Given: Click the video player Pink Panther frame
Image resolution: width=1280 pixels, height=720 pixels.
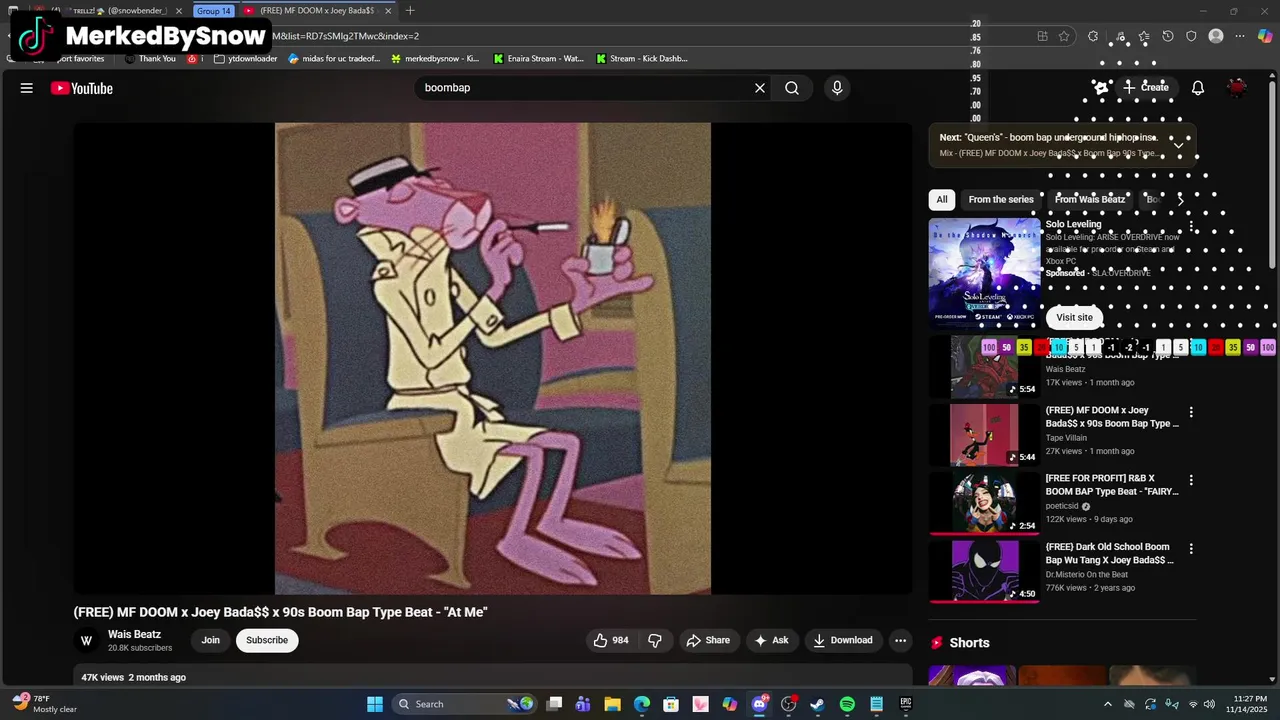Looking at the screenshot, I should click(x=493, y=358).
